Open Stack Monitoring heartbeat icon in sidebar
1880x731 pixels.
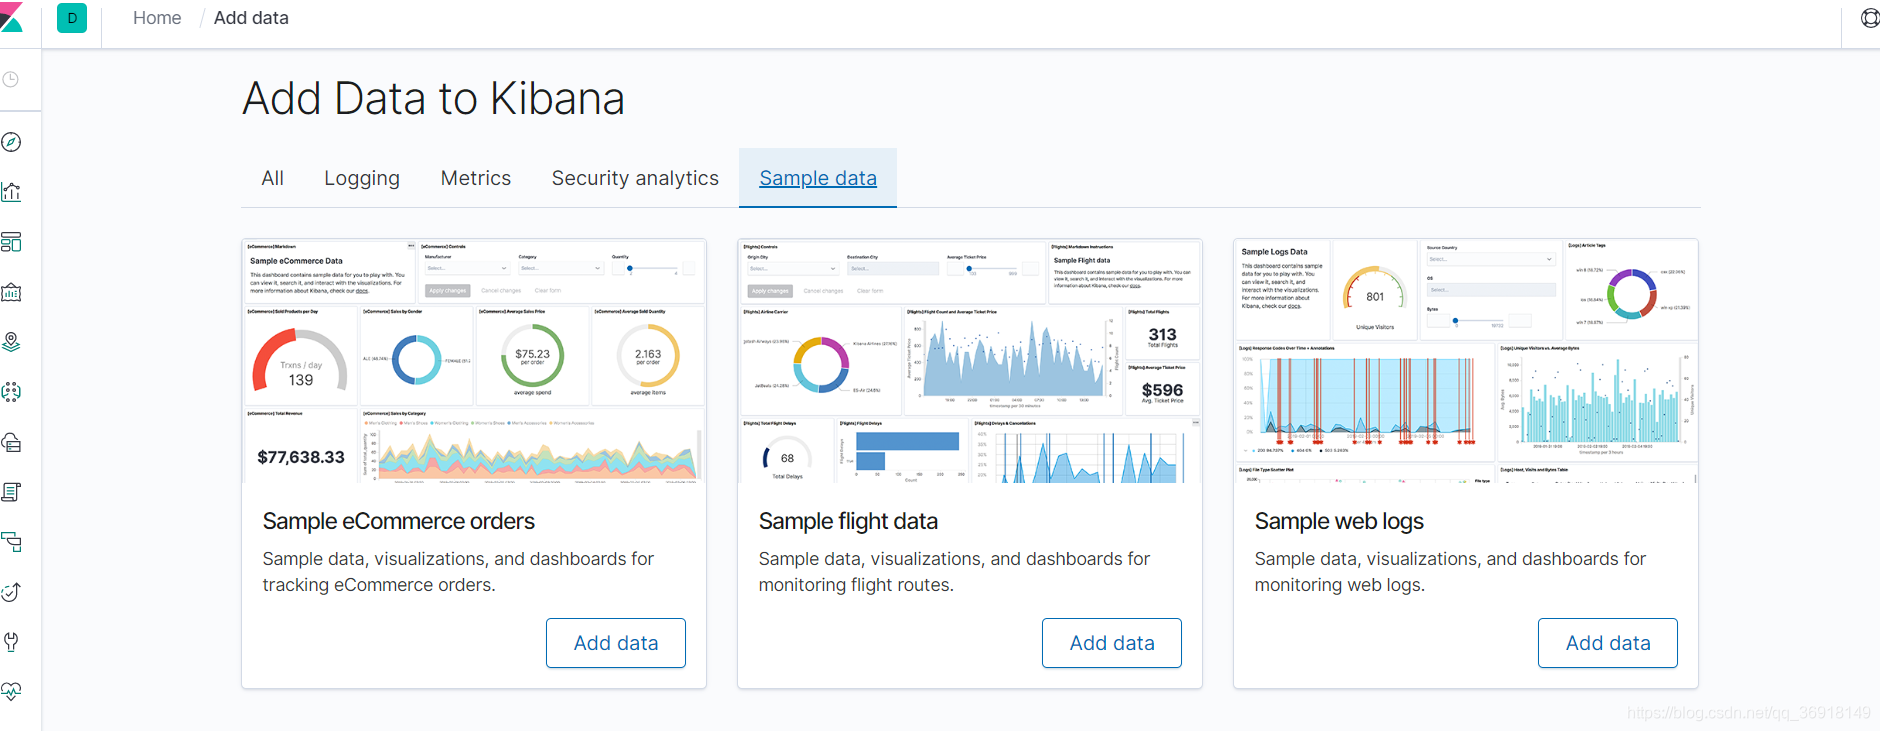tap(11, 691)
